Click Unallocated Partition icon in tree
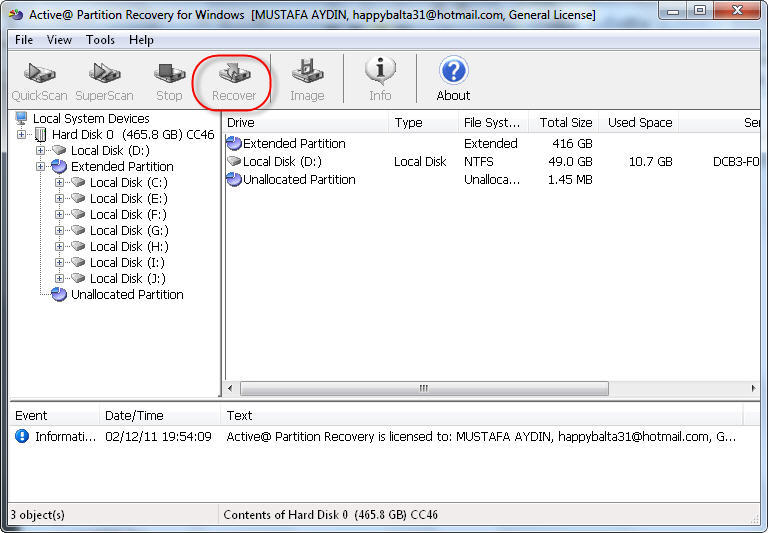This screenshot has height=533, width=768. 59,294
